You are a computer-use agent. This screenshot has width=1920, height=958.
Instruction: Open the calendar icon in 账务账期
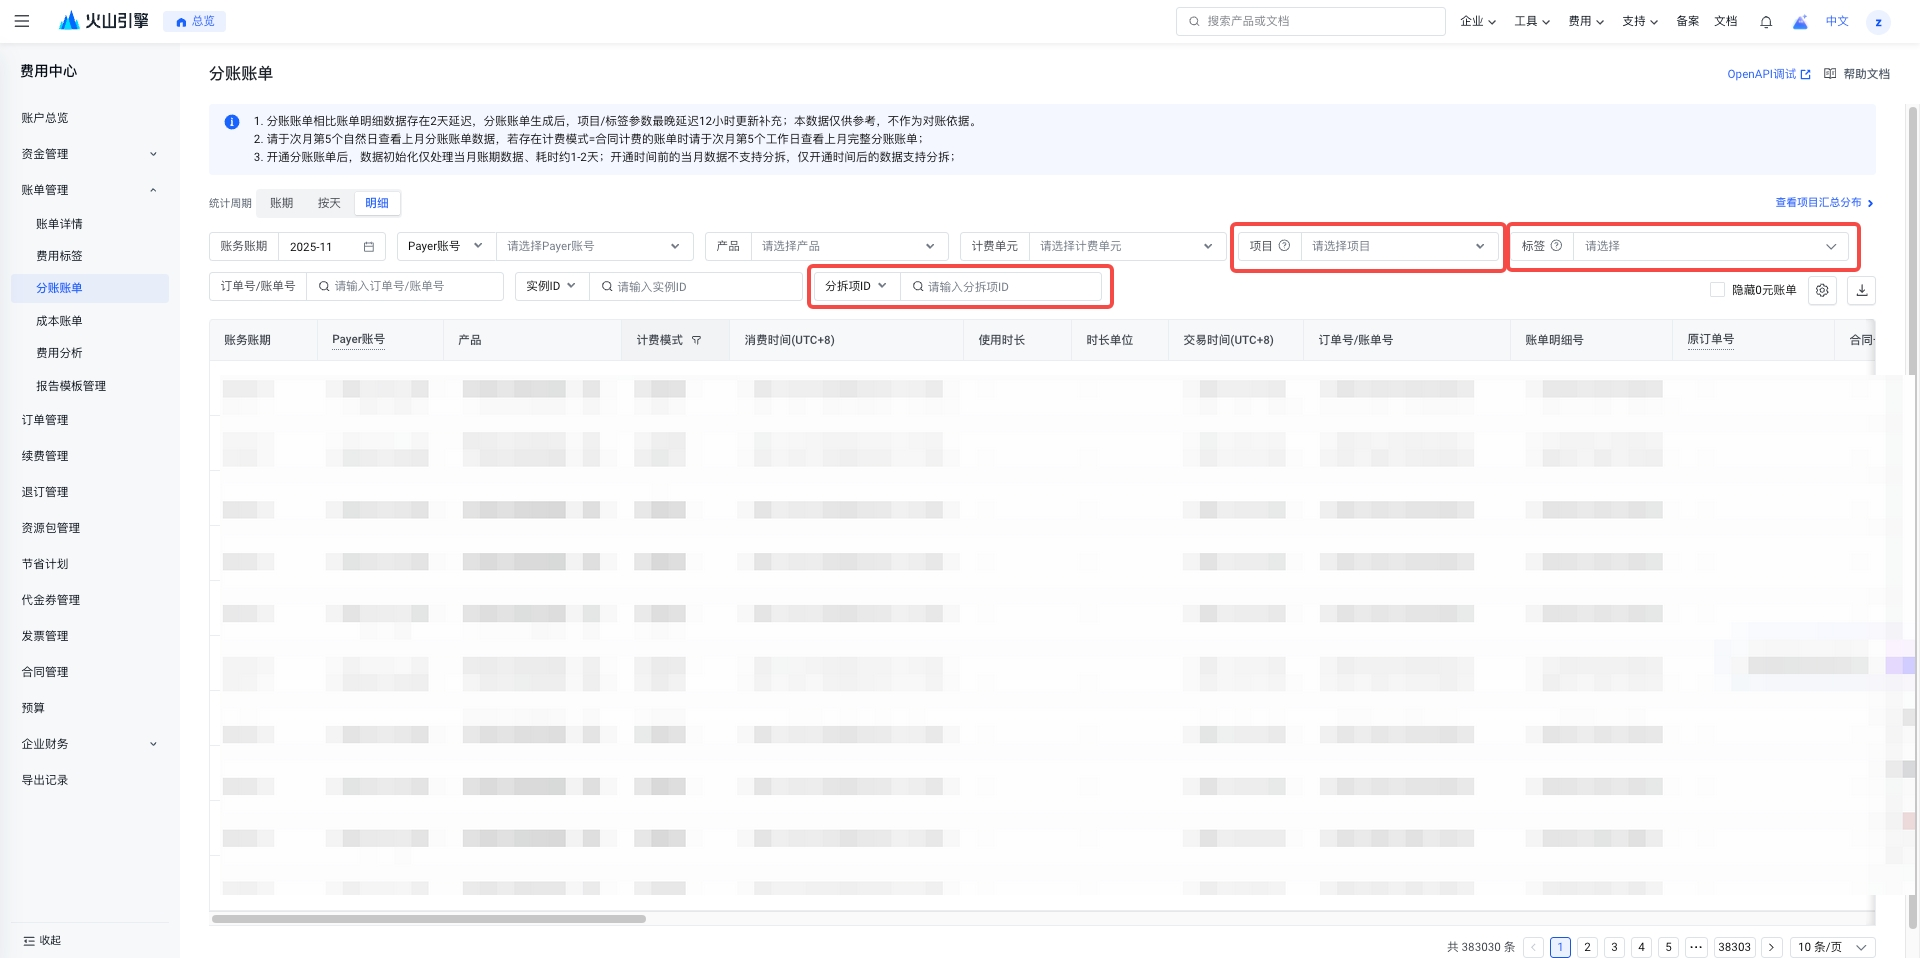click(369, 247)
